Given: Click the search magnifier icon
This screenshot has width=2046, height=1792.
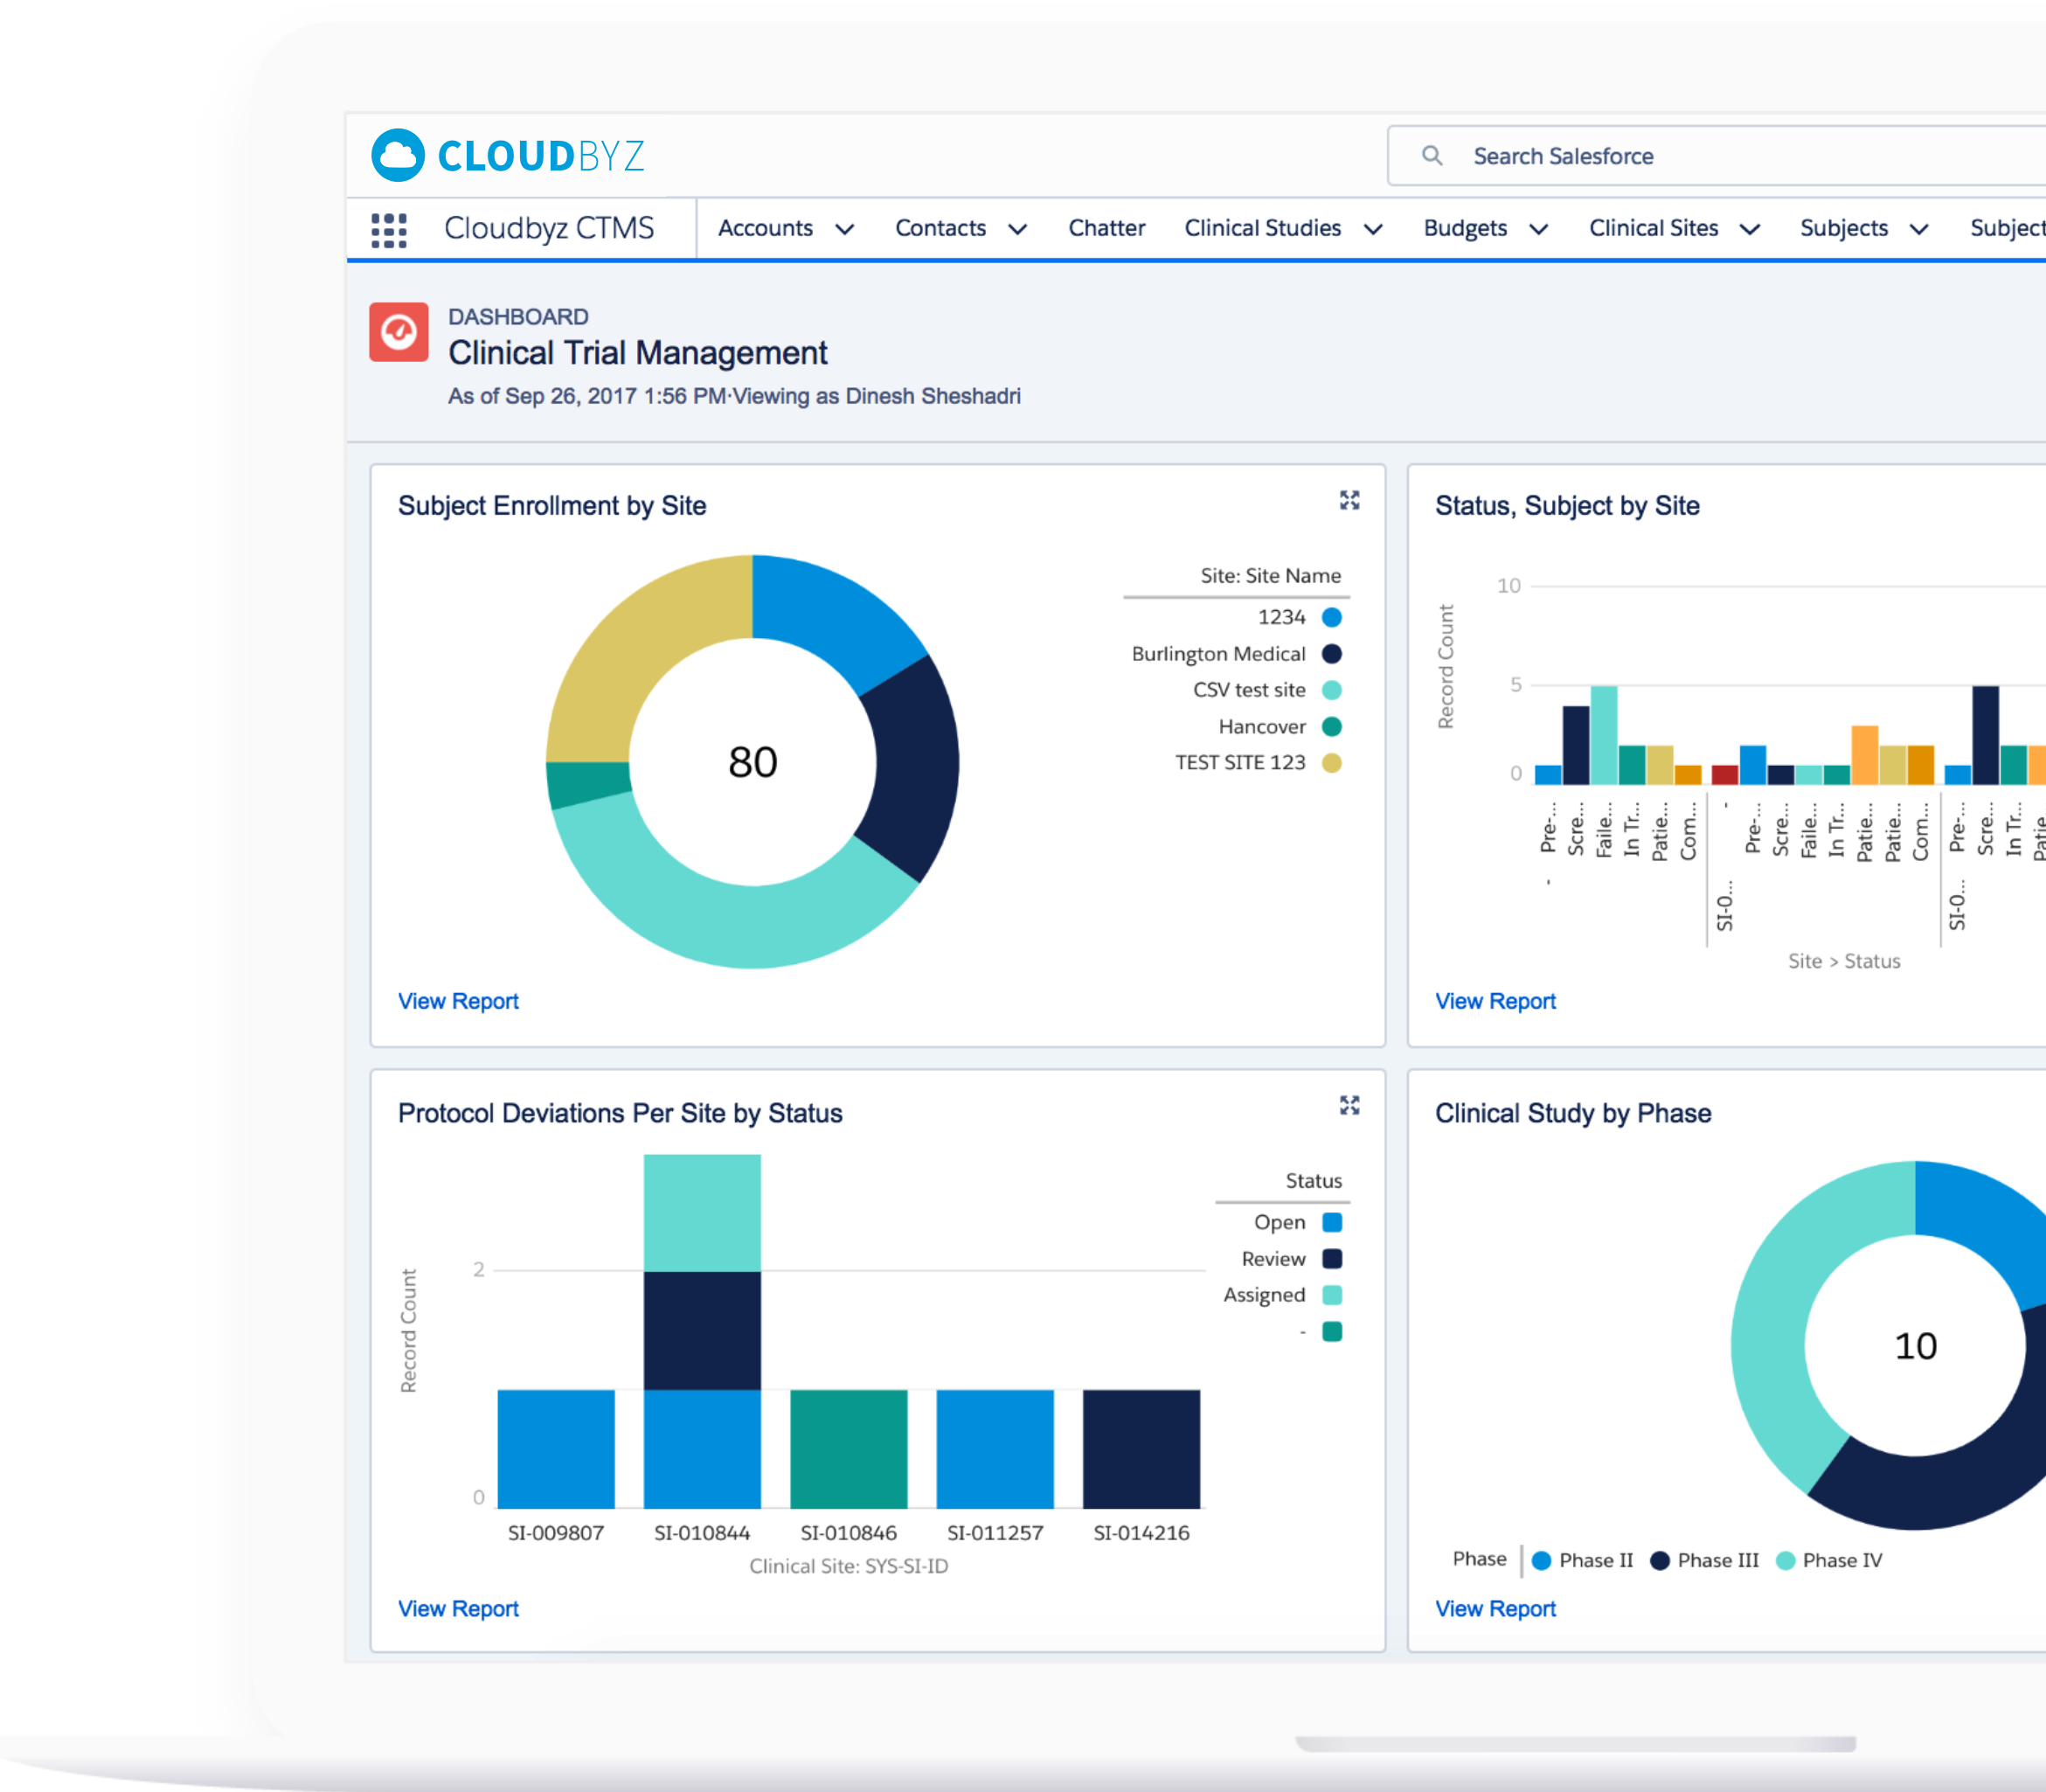Looking at the screenshot, I should tap(1432, 156).
